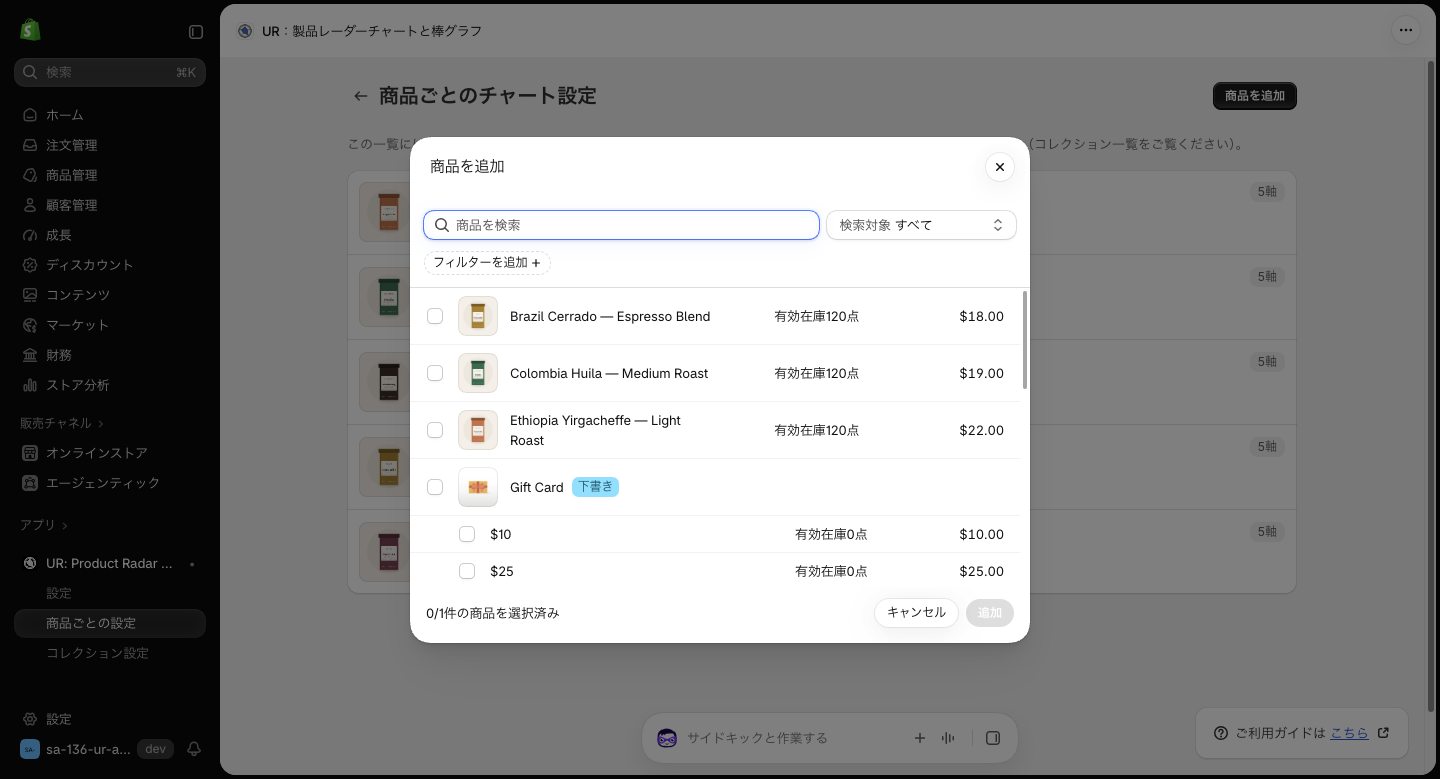Expand the 販売チャネル section

click(62, 423)
